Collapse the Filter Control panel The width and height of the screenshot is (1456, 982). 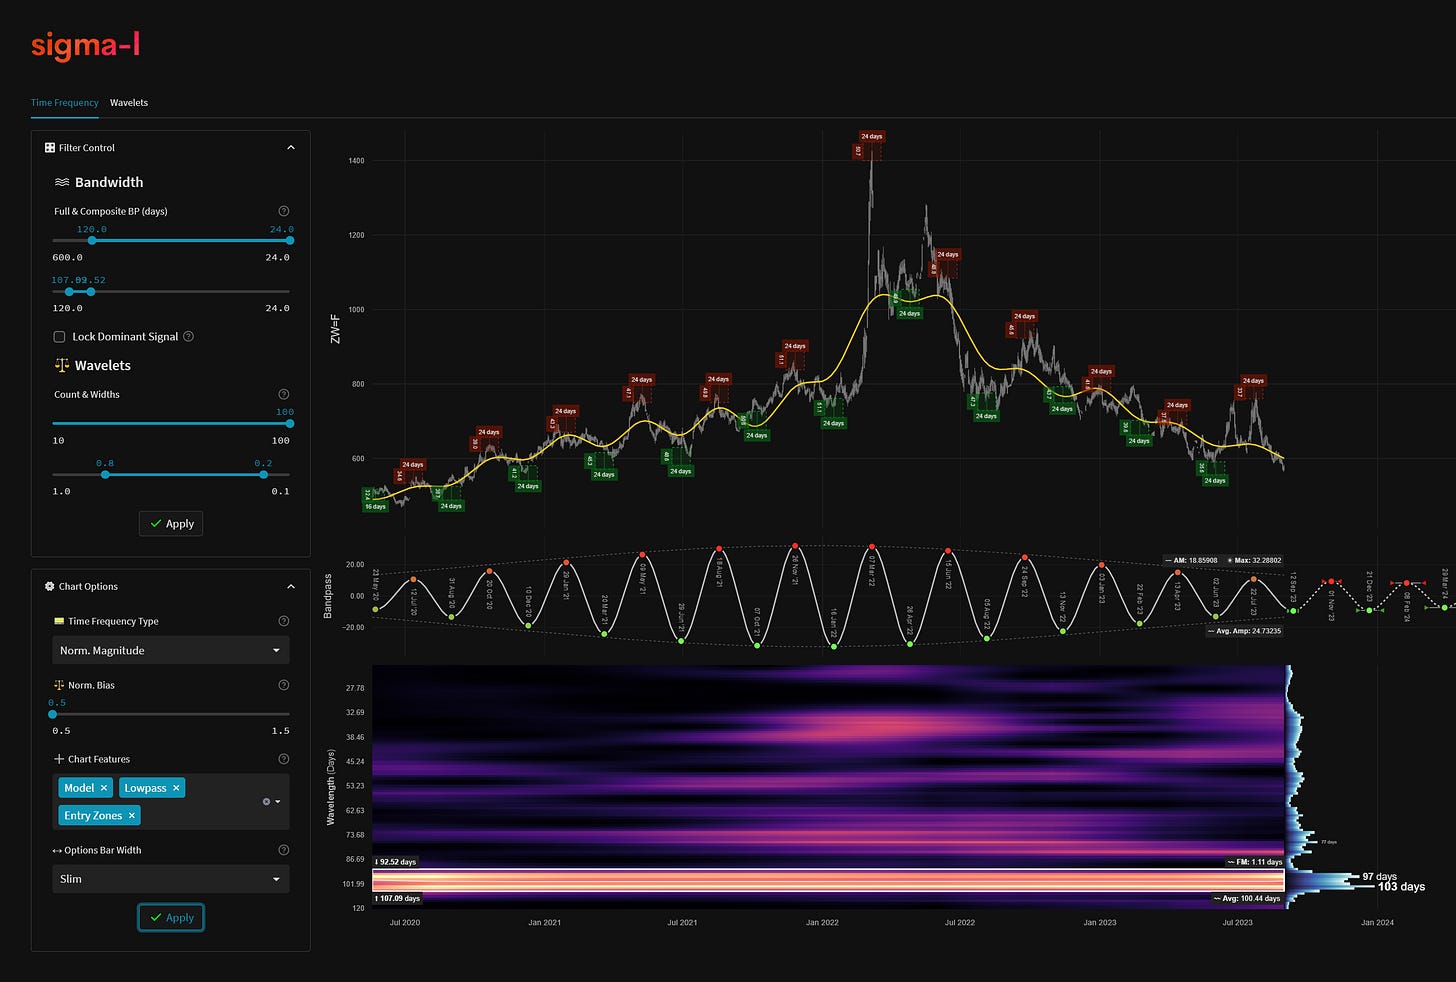pos(291,148)
